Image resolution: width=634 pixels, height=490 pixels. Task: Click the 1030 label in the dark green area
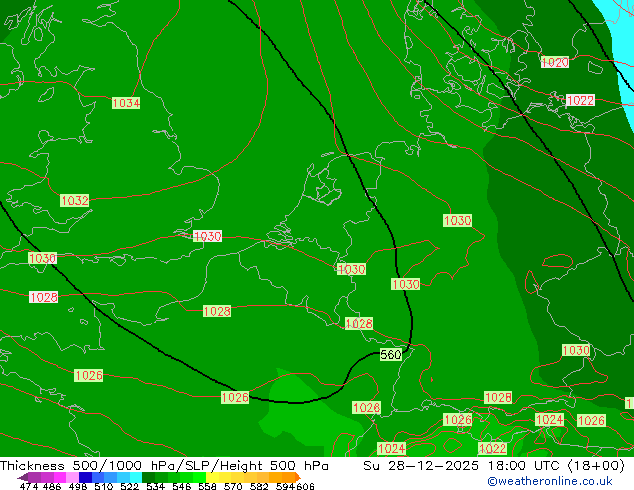point(576,350)
